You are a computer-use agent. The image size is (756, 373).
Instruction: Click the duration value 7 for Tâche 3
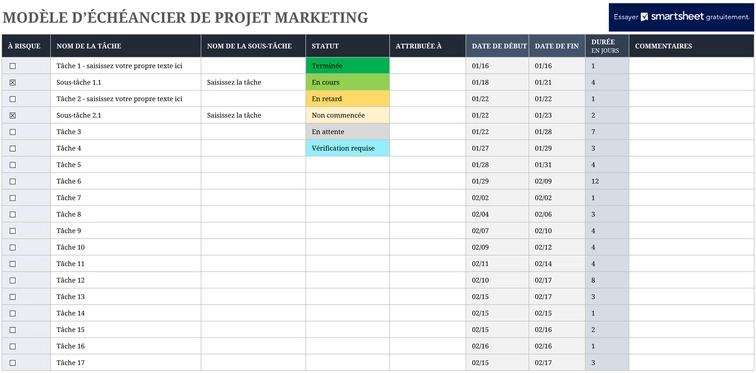tap(607, 132)
